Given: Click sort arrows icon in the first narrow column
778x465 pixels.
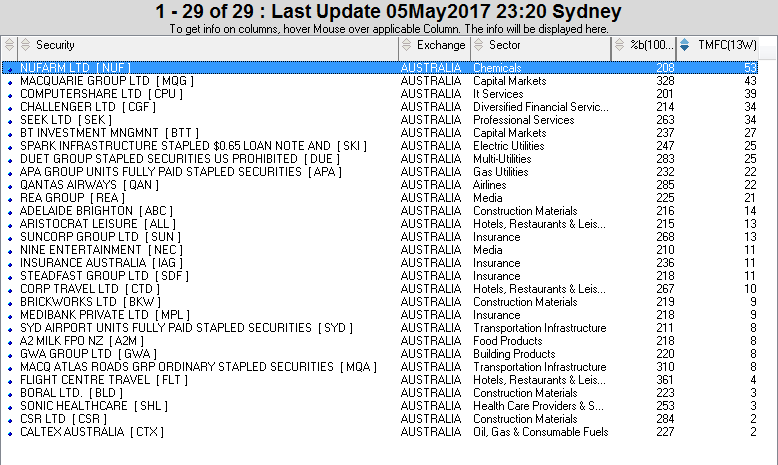Looking at the screenshot, I should point(9,45).
